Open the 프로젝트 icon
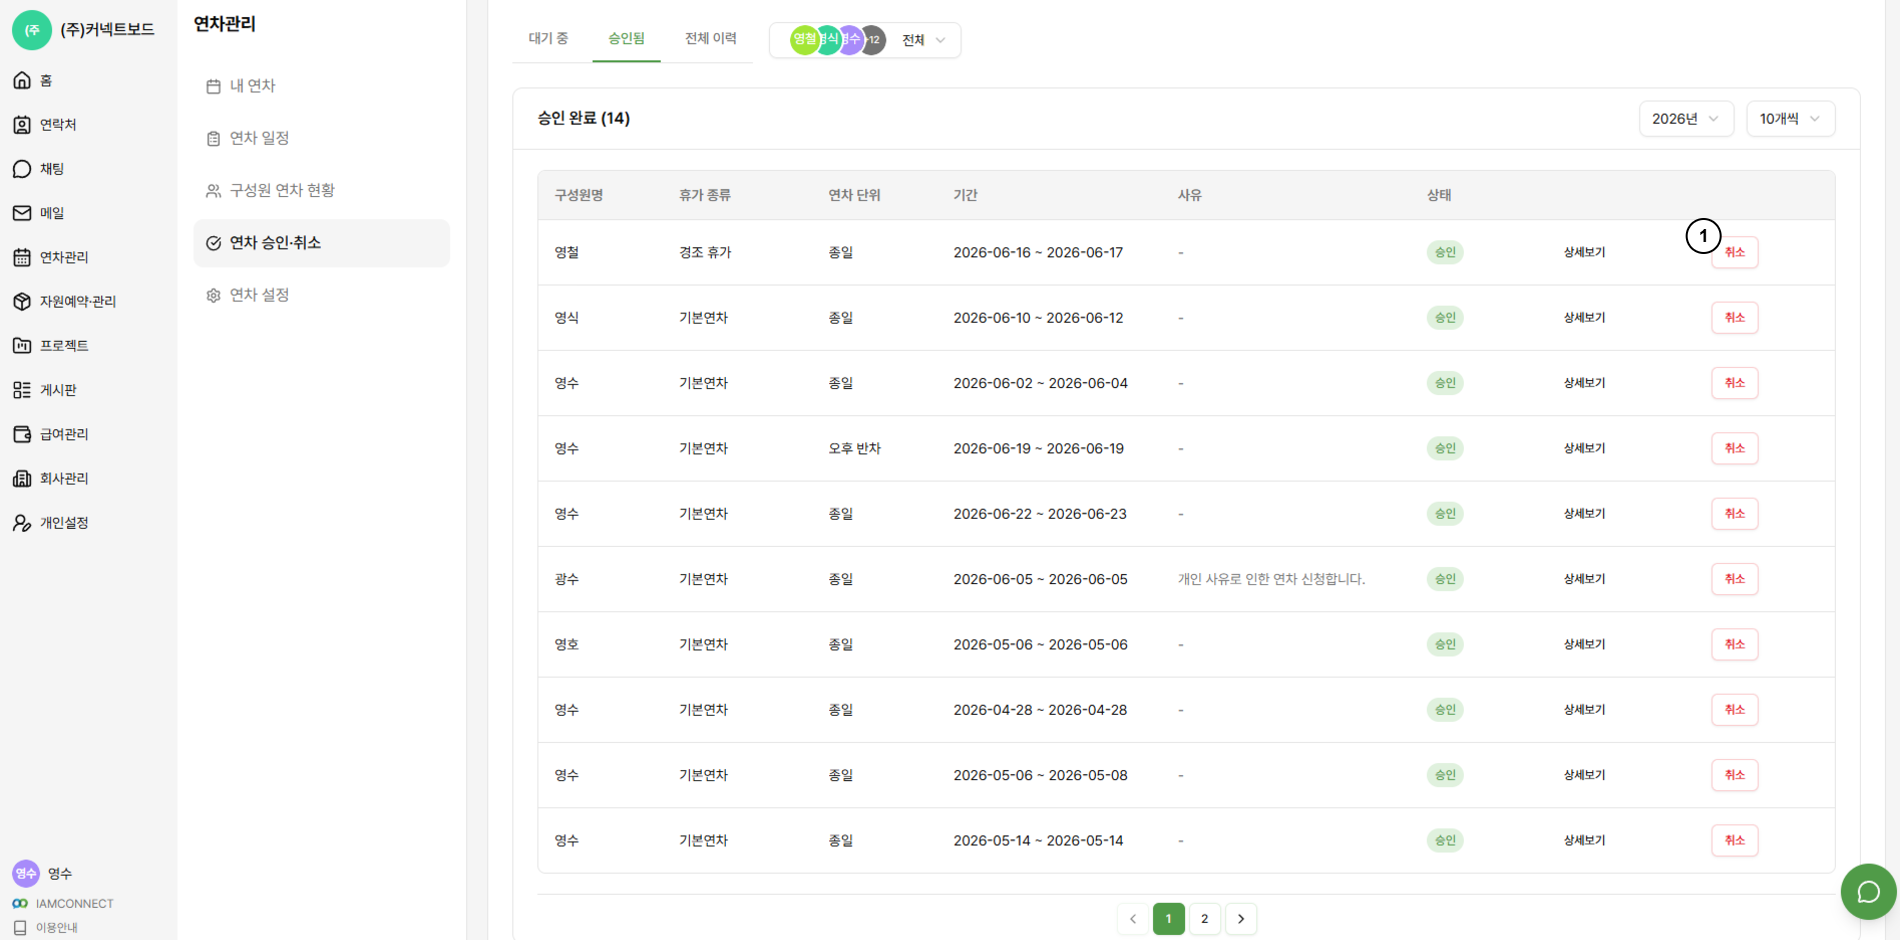 pos(22,345)
